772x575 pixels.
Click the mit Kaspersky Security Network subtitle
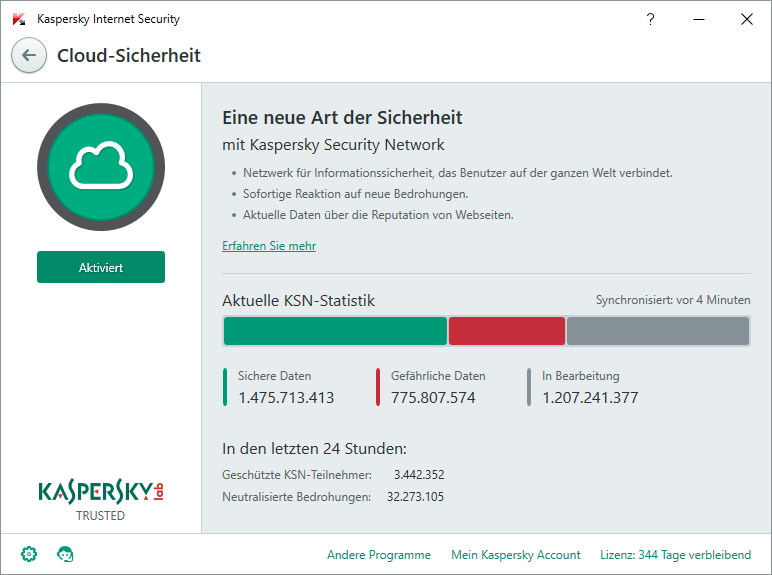pyautogui.click(x=333, y=145)
